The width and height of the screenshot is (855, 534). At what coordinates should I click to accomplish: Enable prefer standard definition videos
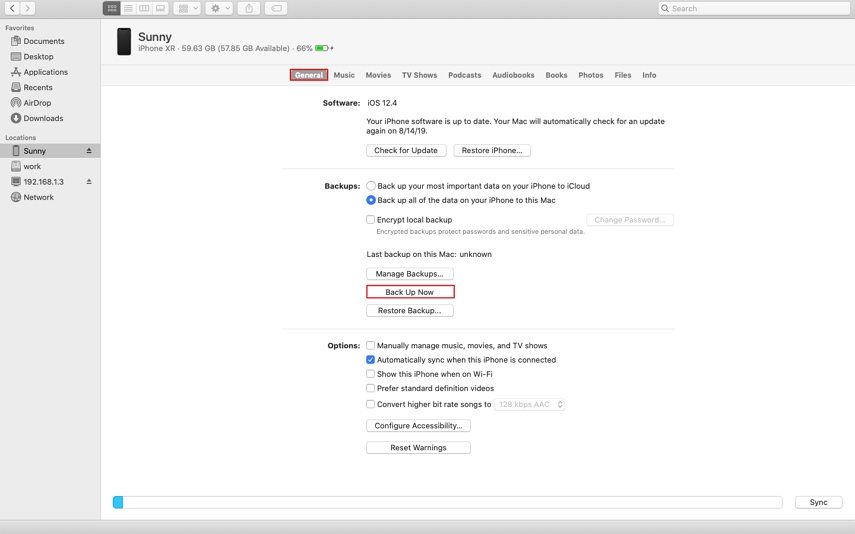click(371, 388)
